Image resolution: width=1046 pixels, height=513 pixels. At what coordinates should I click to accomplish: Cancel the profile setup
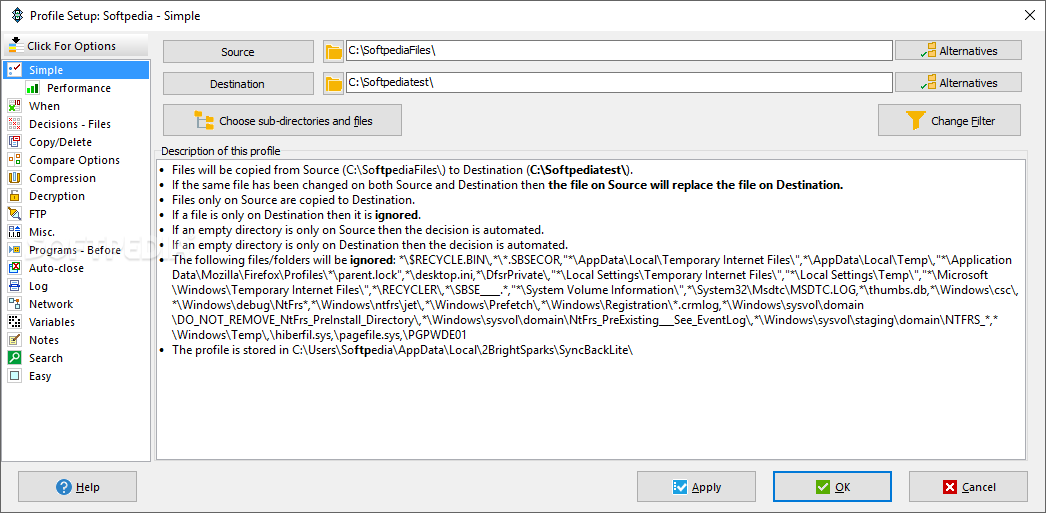969,487
